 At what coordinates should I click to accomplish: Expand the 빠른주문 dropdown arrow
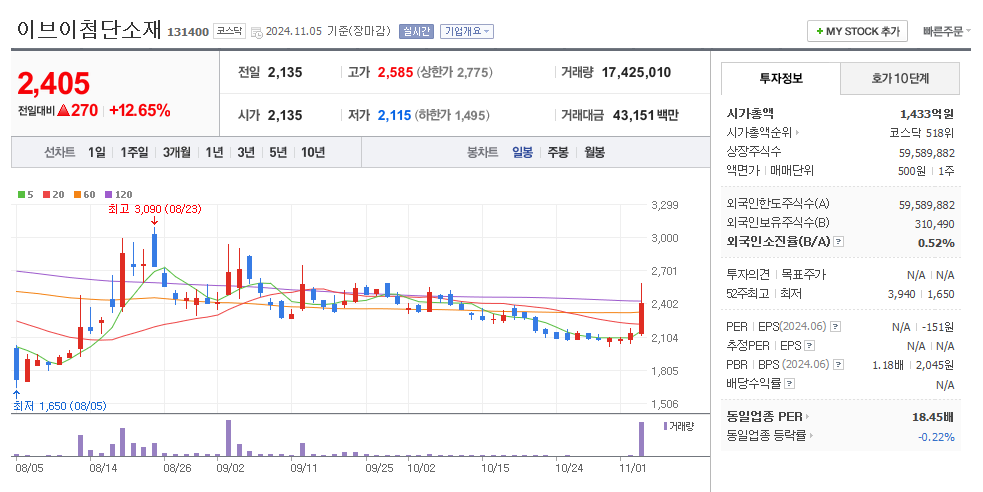[968, 31]
